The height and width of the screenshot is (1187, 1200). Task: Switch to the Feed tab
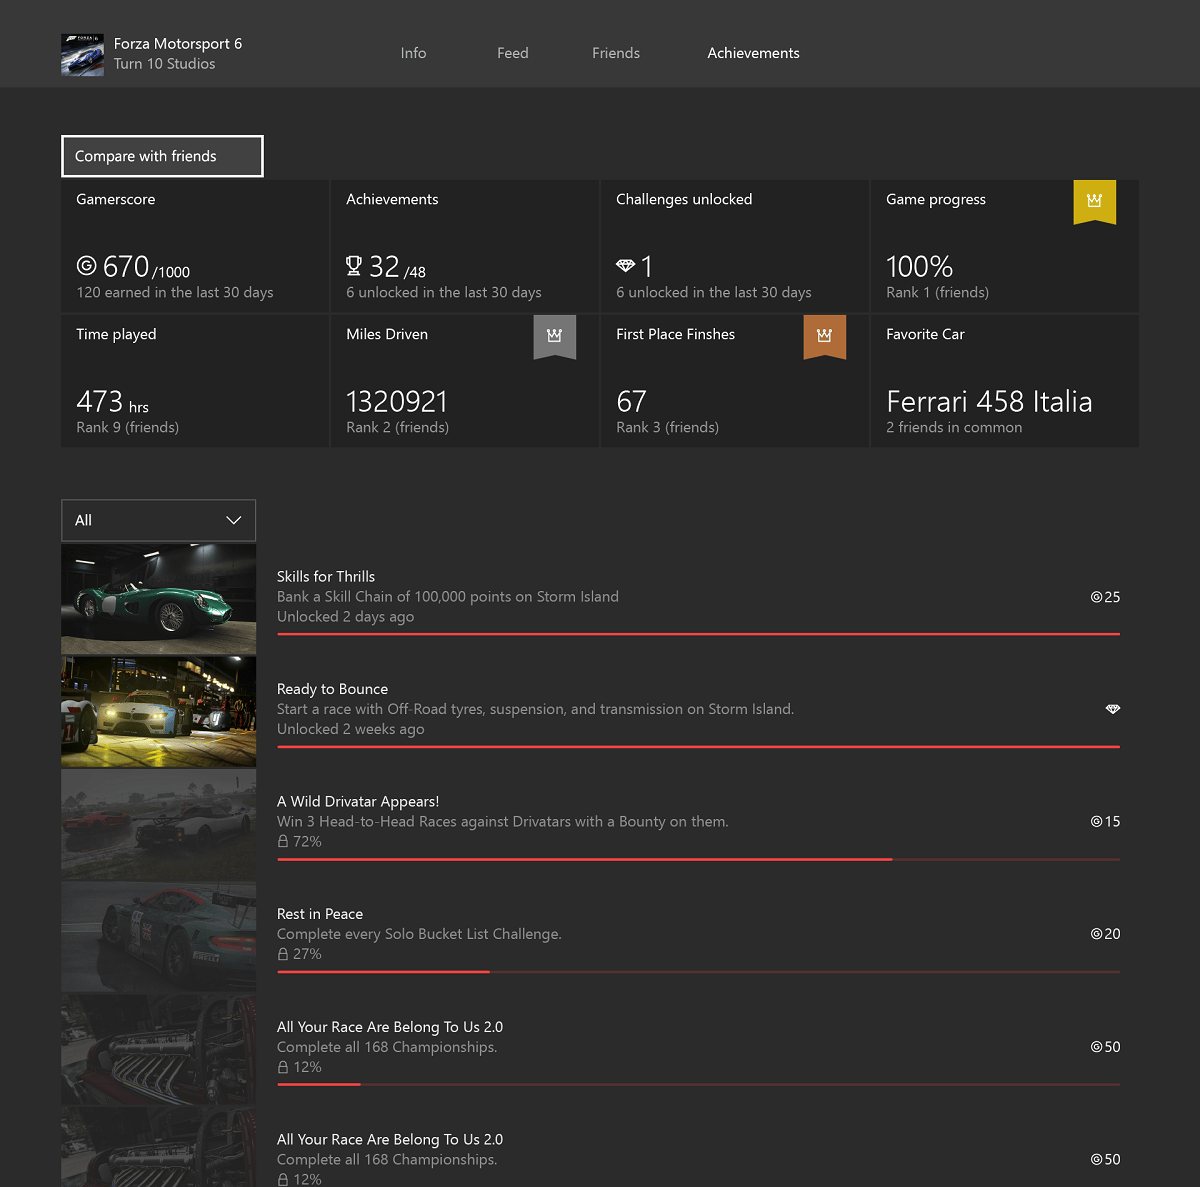pyautogui.click(x=513, y=53)
